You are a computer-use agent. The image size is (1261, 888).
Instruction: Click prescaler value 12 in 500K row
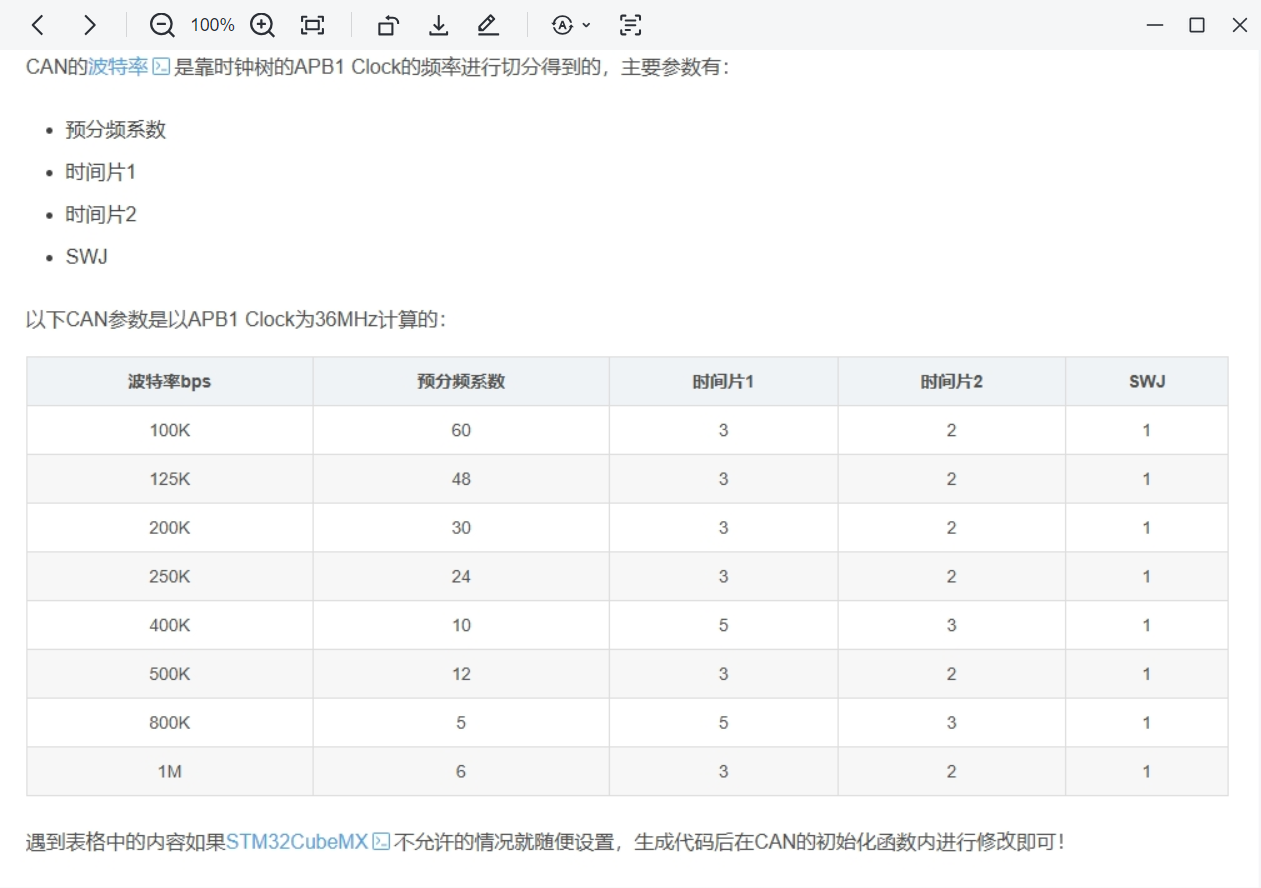(x=461, y=674)
